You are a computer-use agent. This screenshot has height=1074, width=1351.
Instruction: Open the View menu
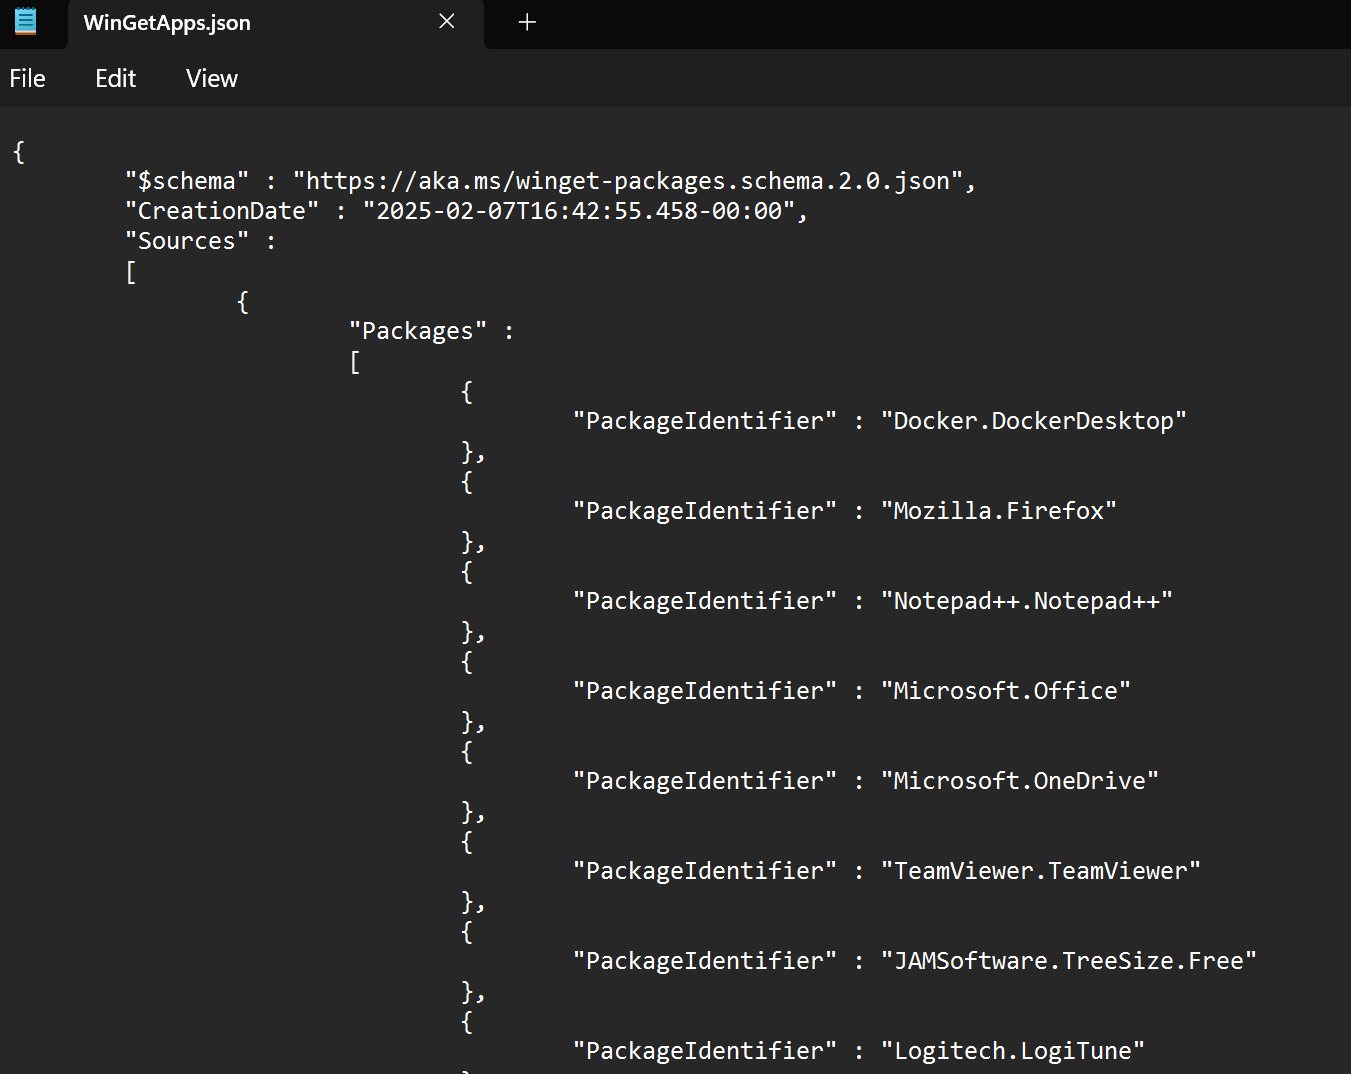click(x=212, y=78)
